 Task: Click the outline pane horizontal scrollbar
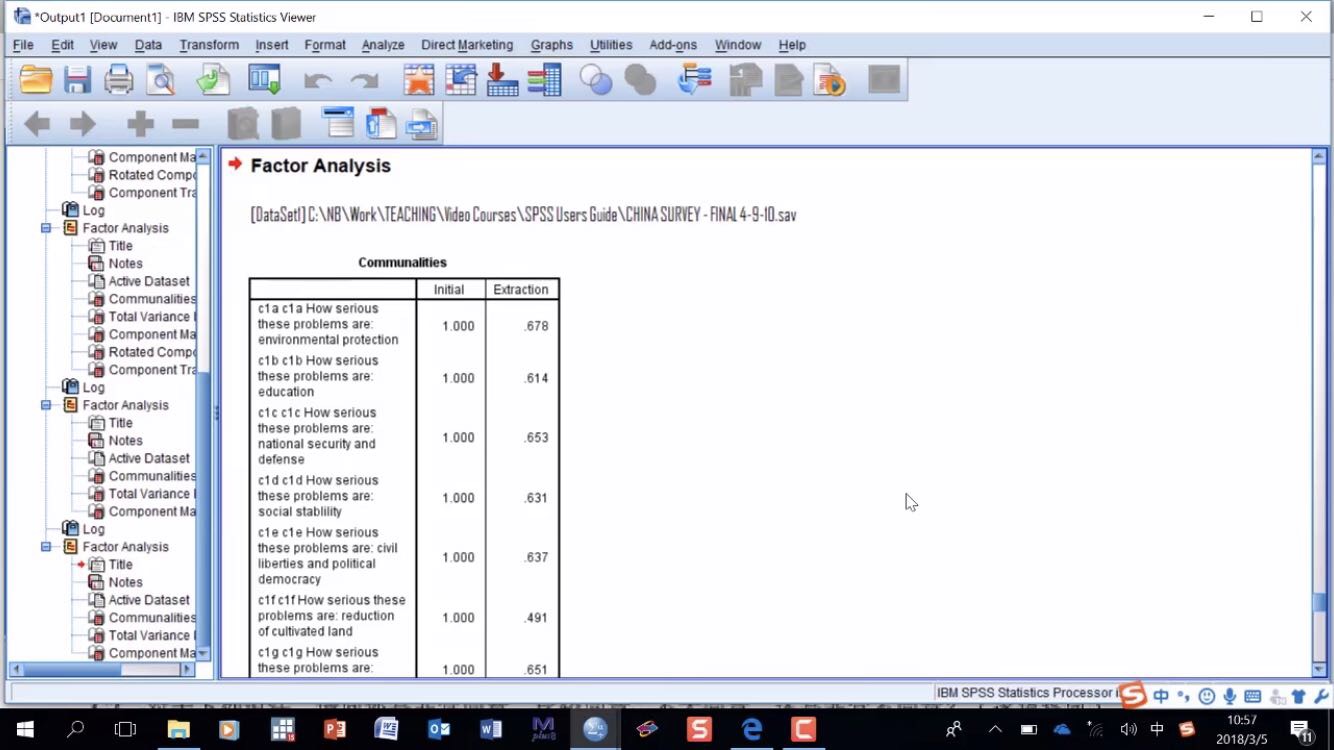pos(100,670)
